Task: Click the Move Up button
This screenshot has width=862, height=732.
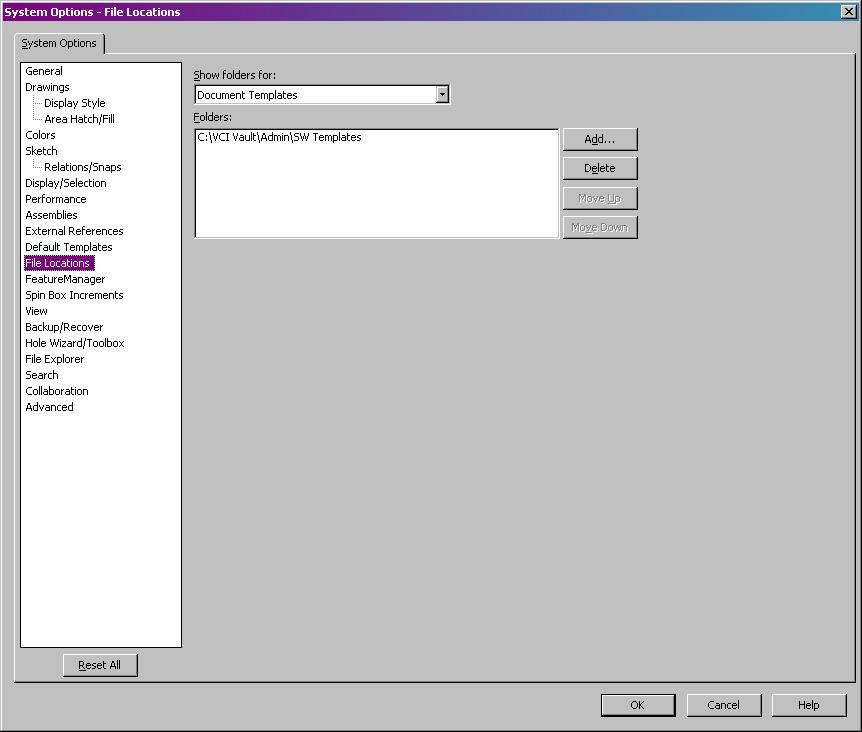Action: (600, 198)
